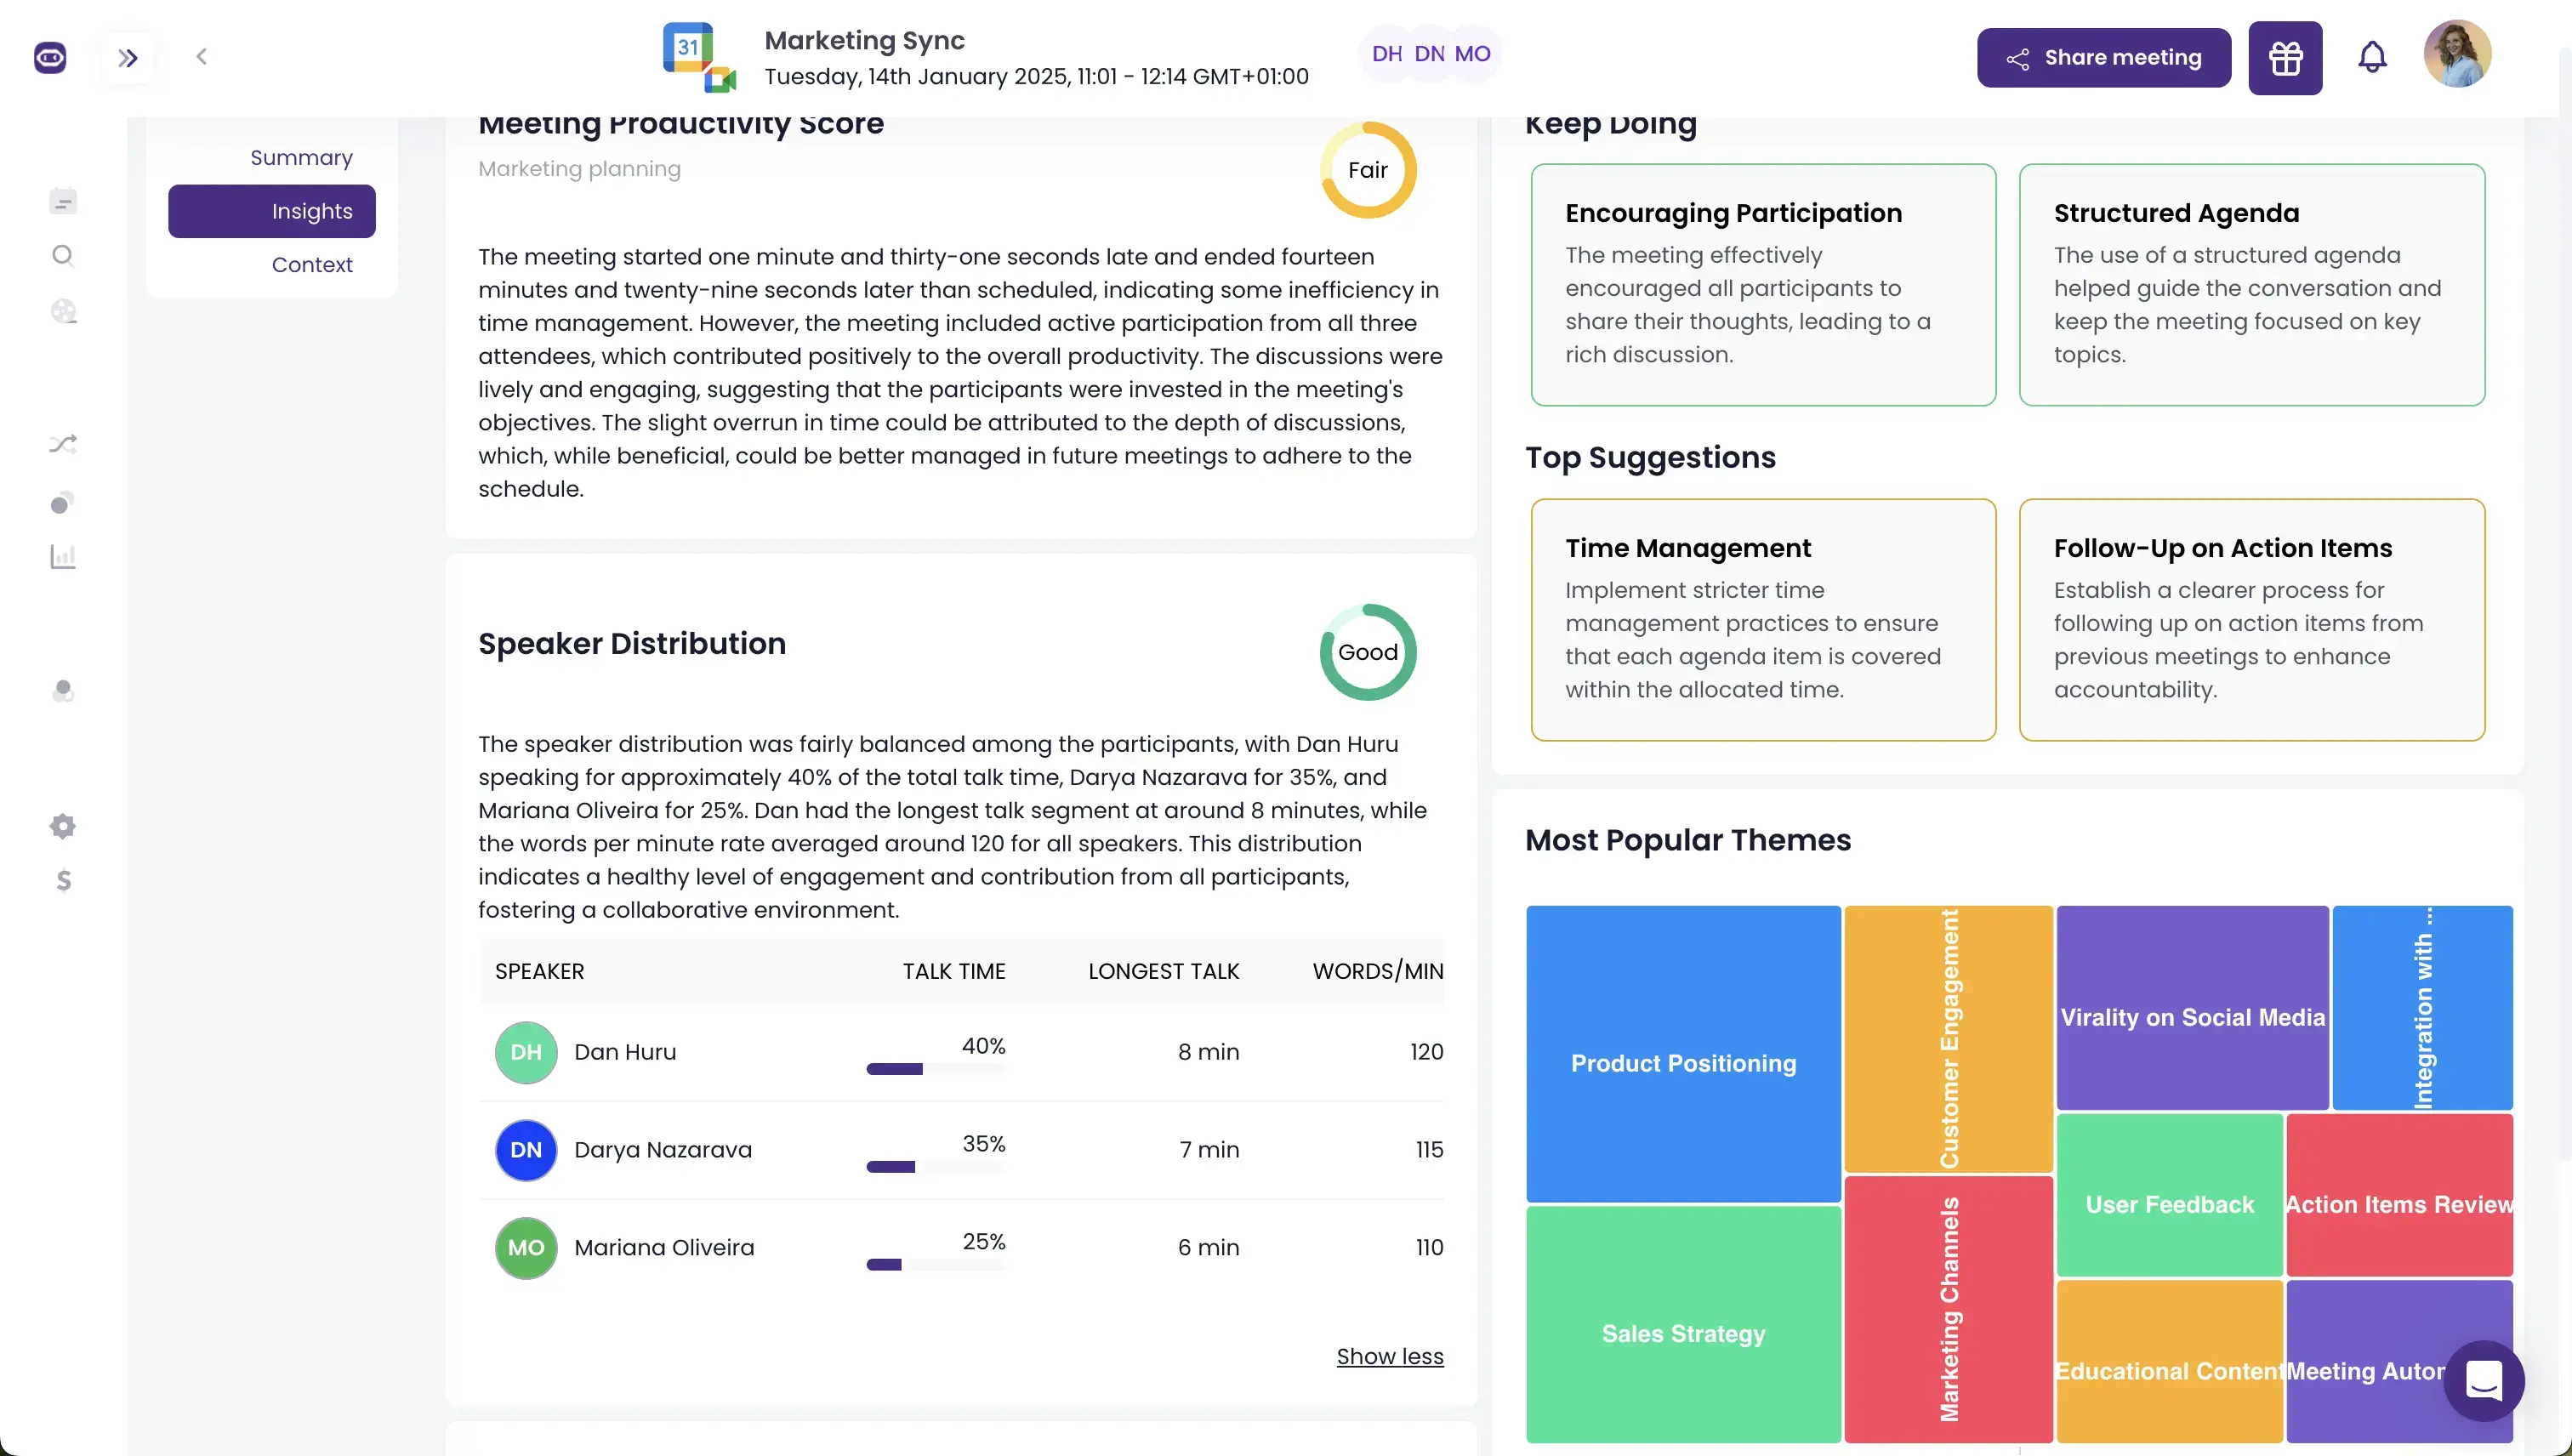Image resolution: width=2572 pixels, height=1456 pixels.
Task: Click the shuffle icon in the sidebar
Action: 63,443
